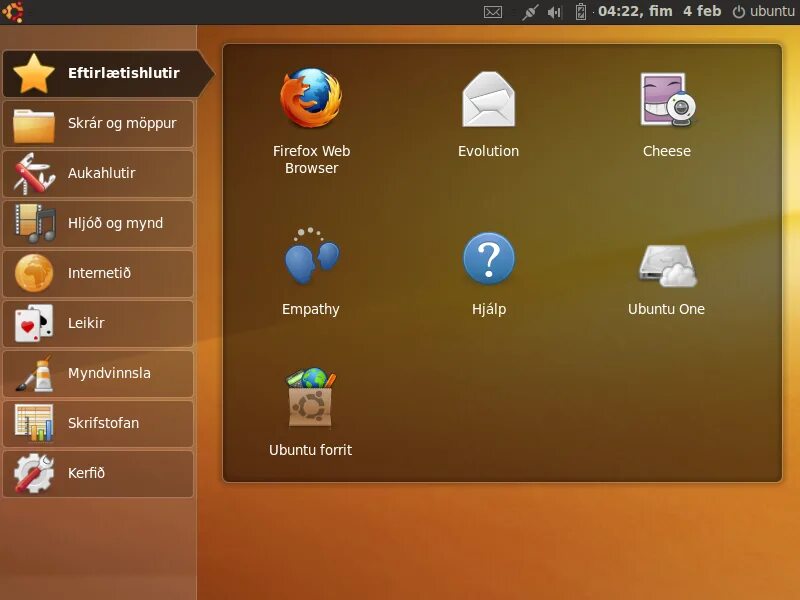Click the "Empathy" label text
Viewport: 800px width, 600px height.
tap(311, 309)
